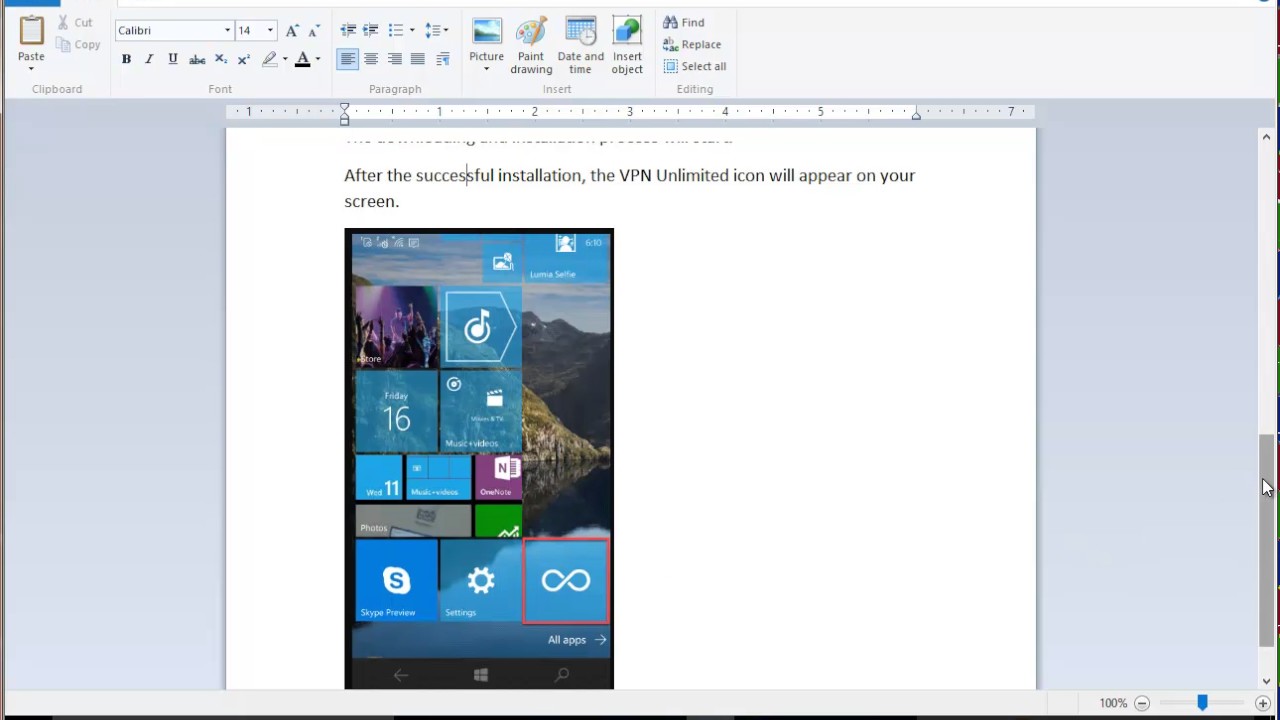Click the 100% zoom level text

pos(1113,703)
